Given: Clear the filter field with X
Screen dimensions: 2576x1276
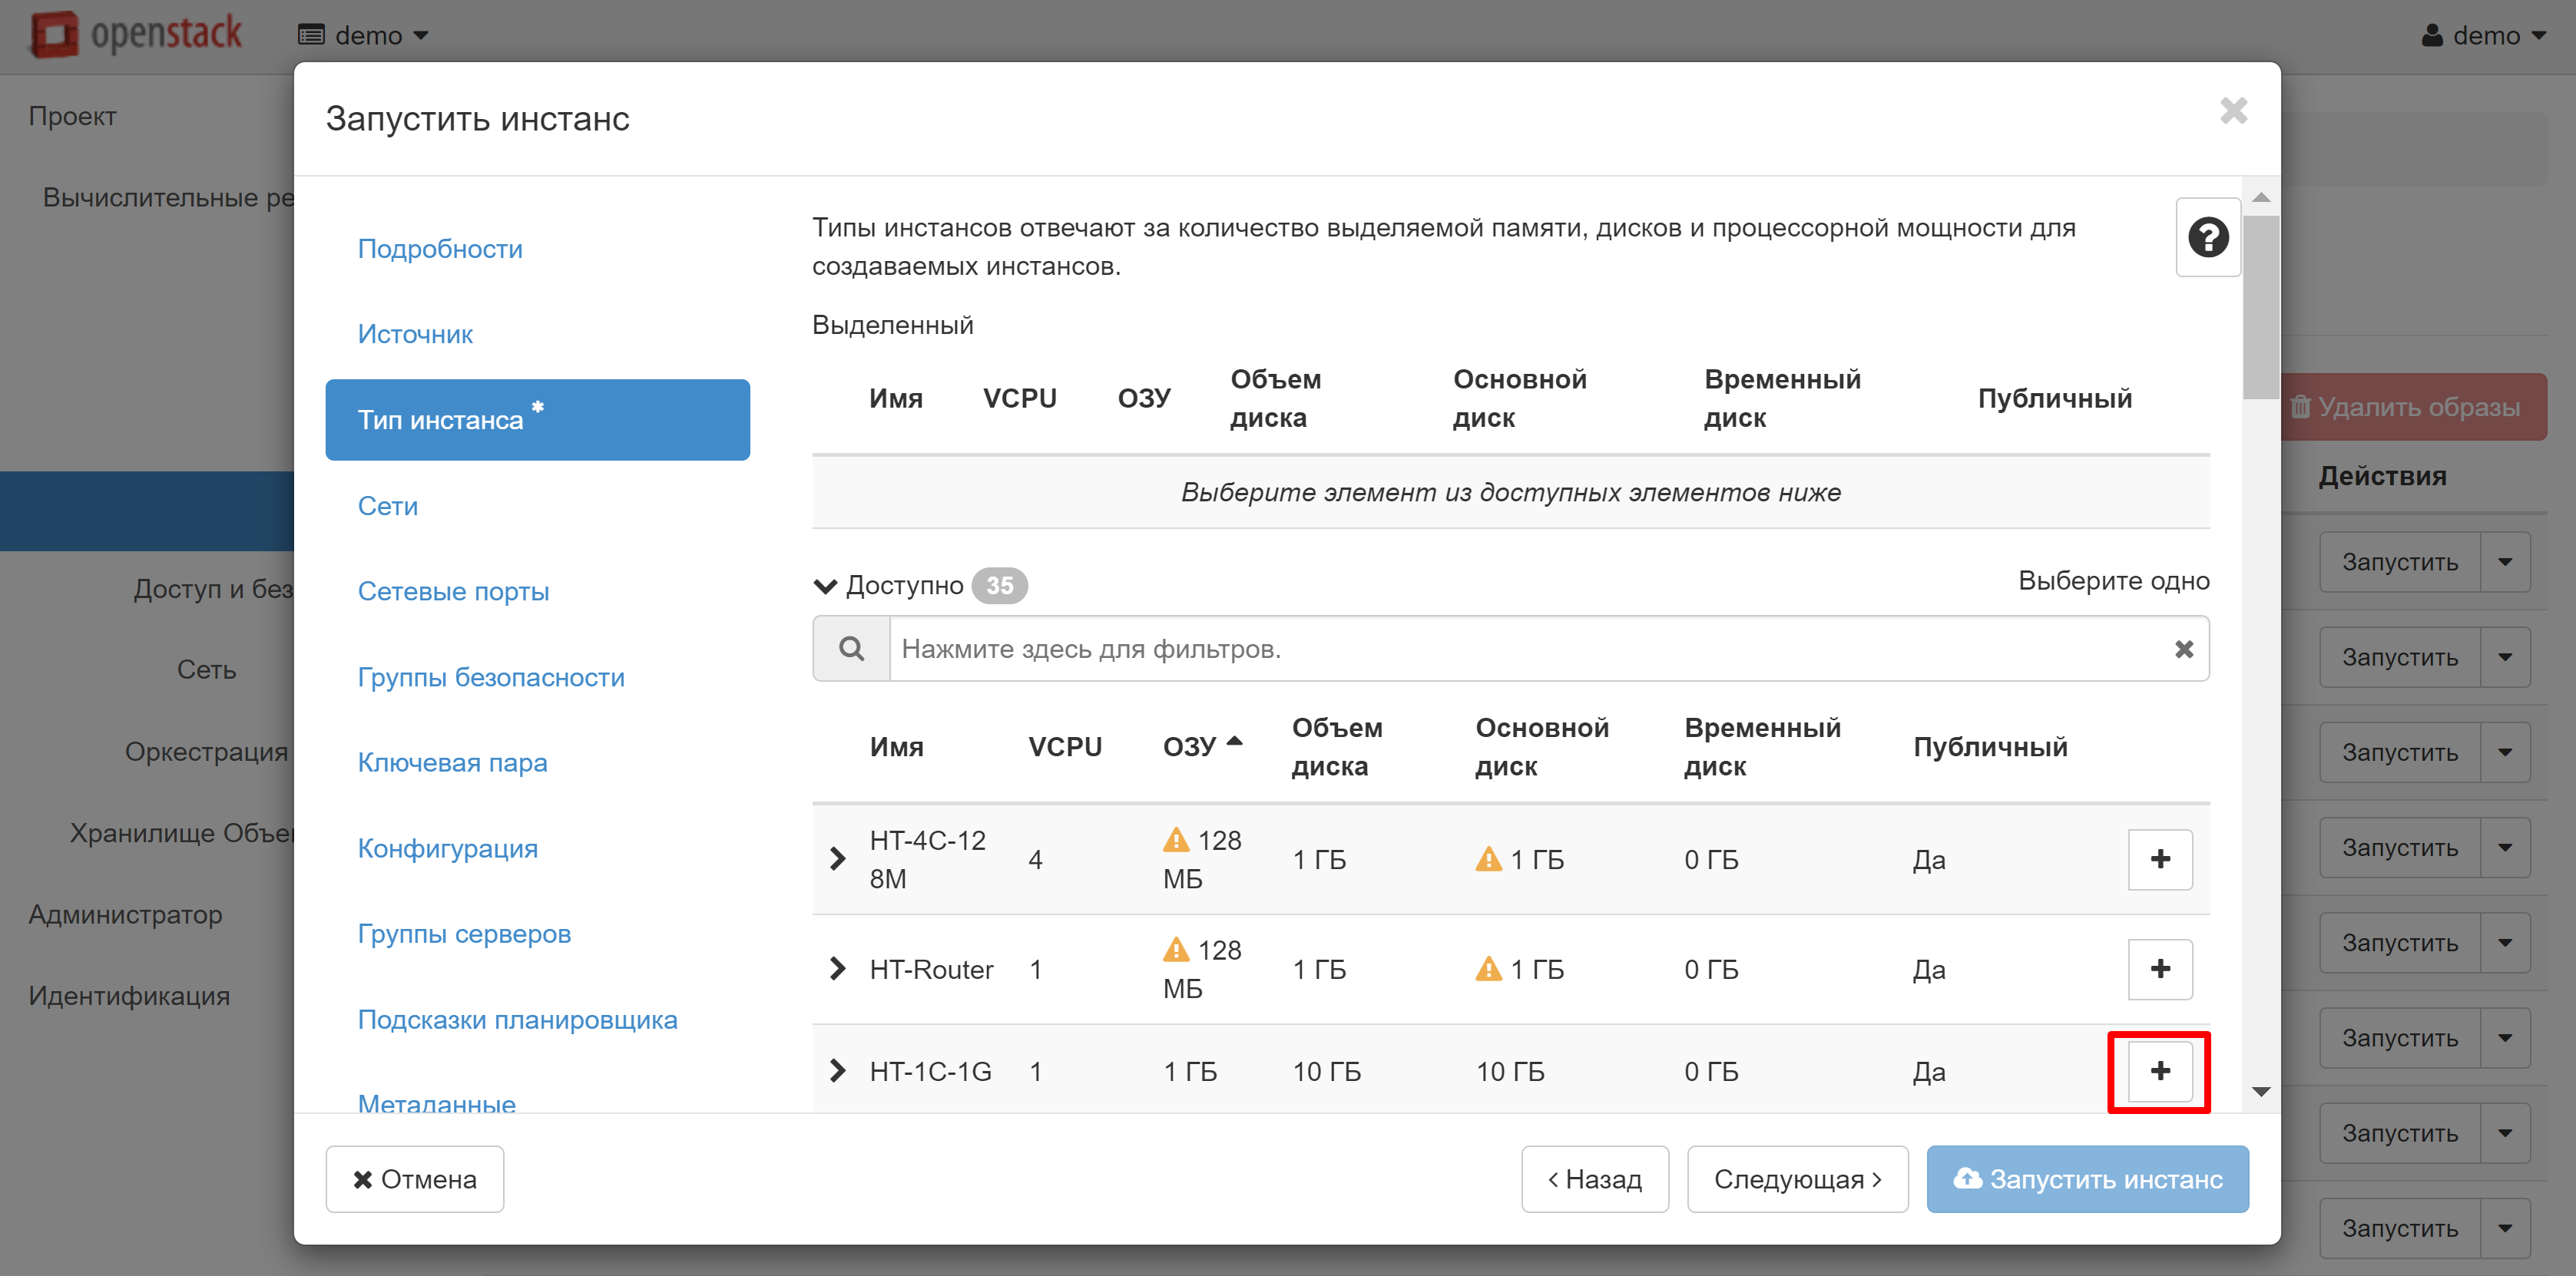Looking at the screenshot, I should point(2184,649).
